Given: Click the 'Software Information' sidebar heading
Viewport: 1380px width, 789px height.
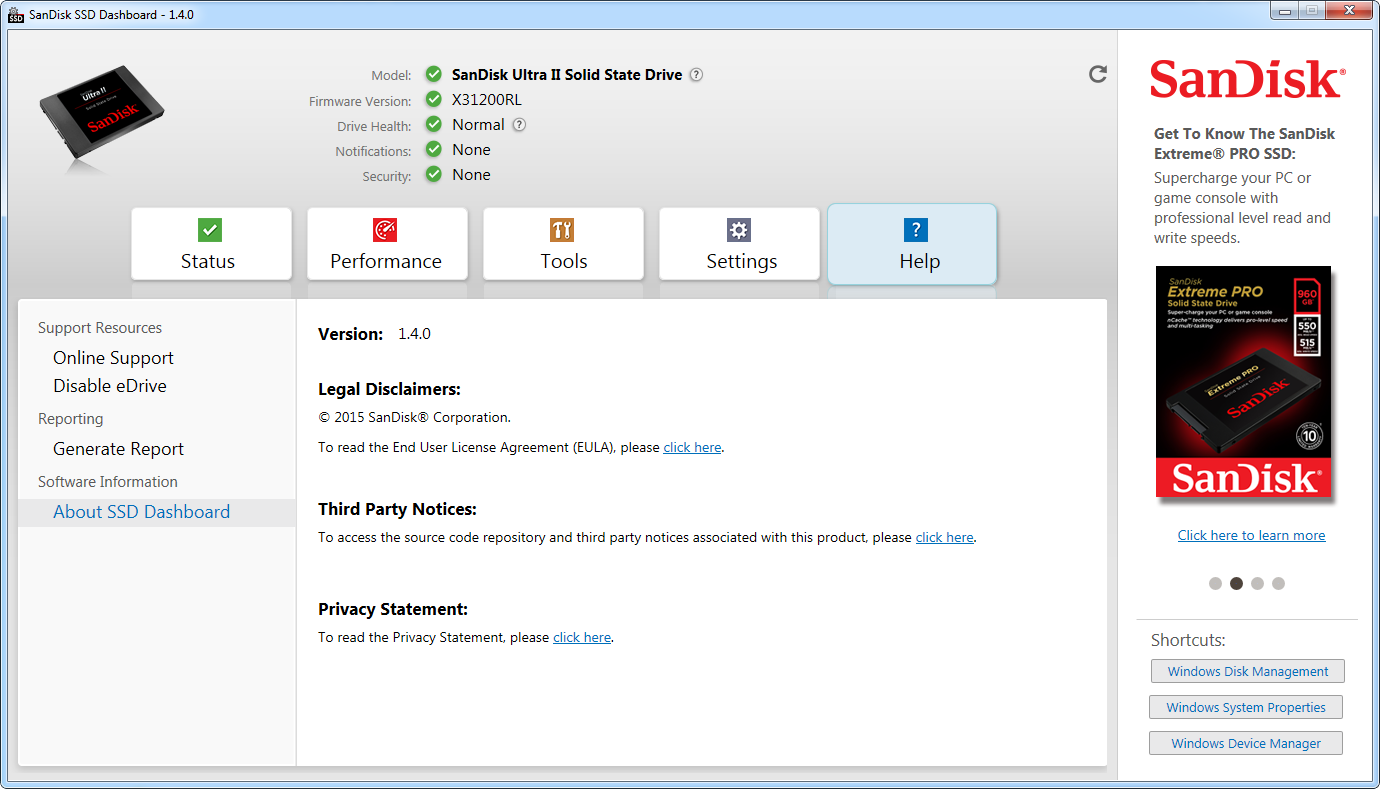Looking at the screenshot, I should [x=108, y=482].
